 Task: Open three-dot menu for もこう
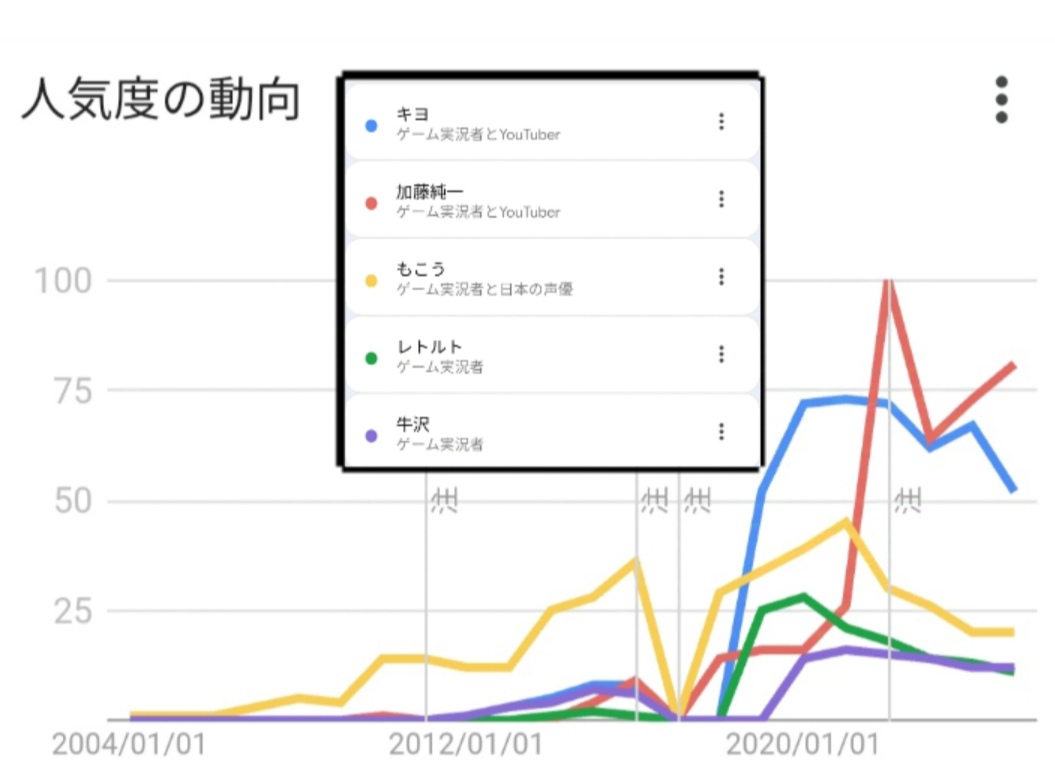point(721,276)
